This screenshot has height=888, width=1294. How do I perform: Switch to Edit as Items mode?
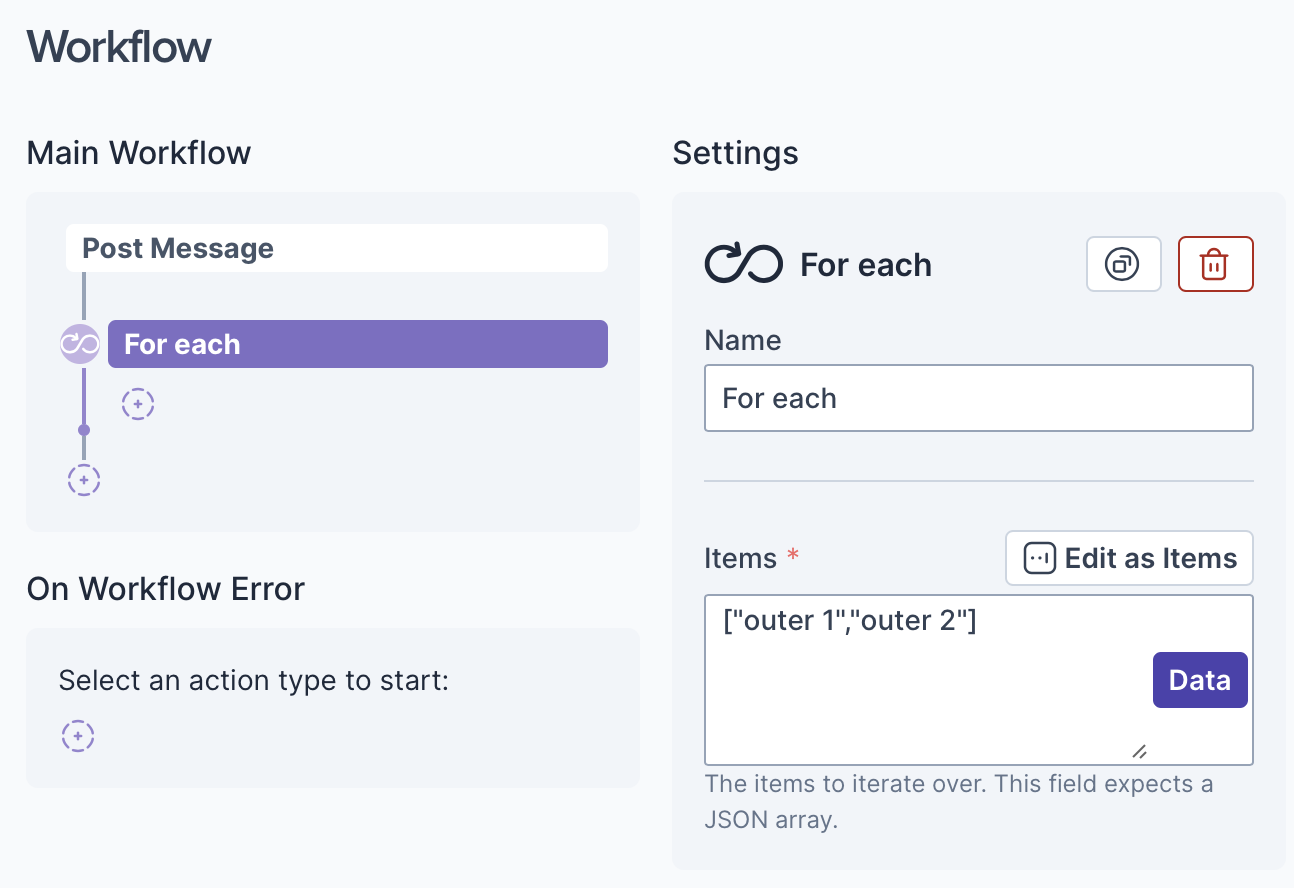click(1129, 558)
